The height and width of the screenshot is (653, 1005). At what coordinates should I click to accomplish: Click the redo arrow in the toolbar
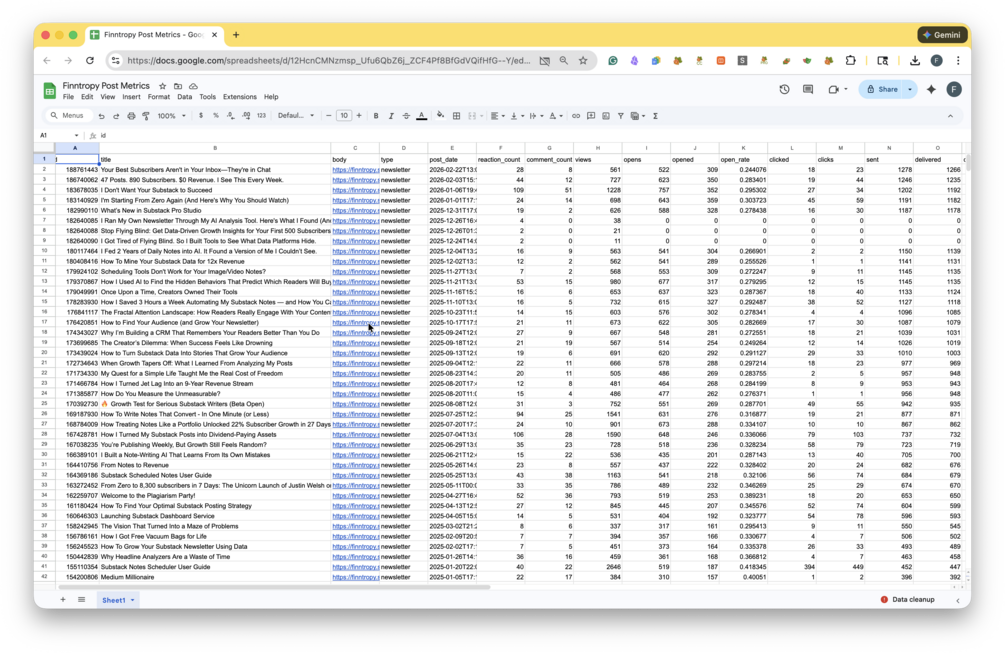(x=116, y=116)
